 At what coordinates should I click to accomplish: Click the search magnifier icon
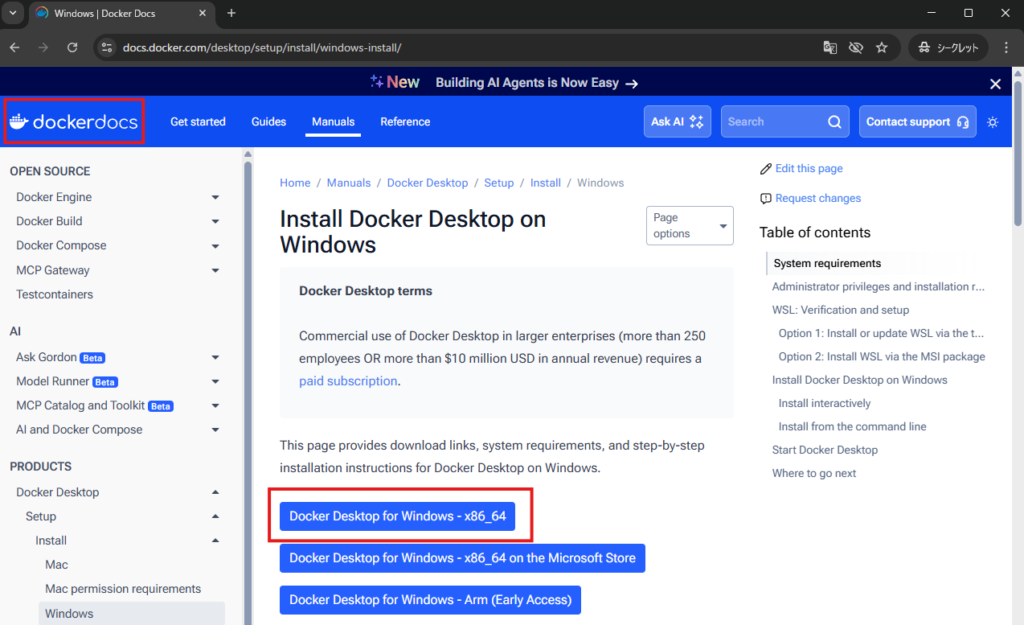coord(835,122)
